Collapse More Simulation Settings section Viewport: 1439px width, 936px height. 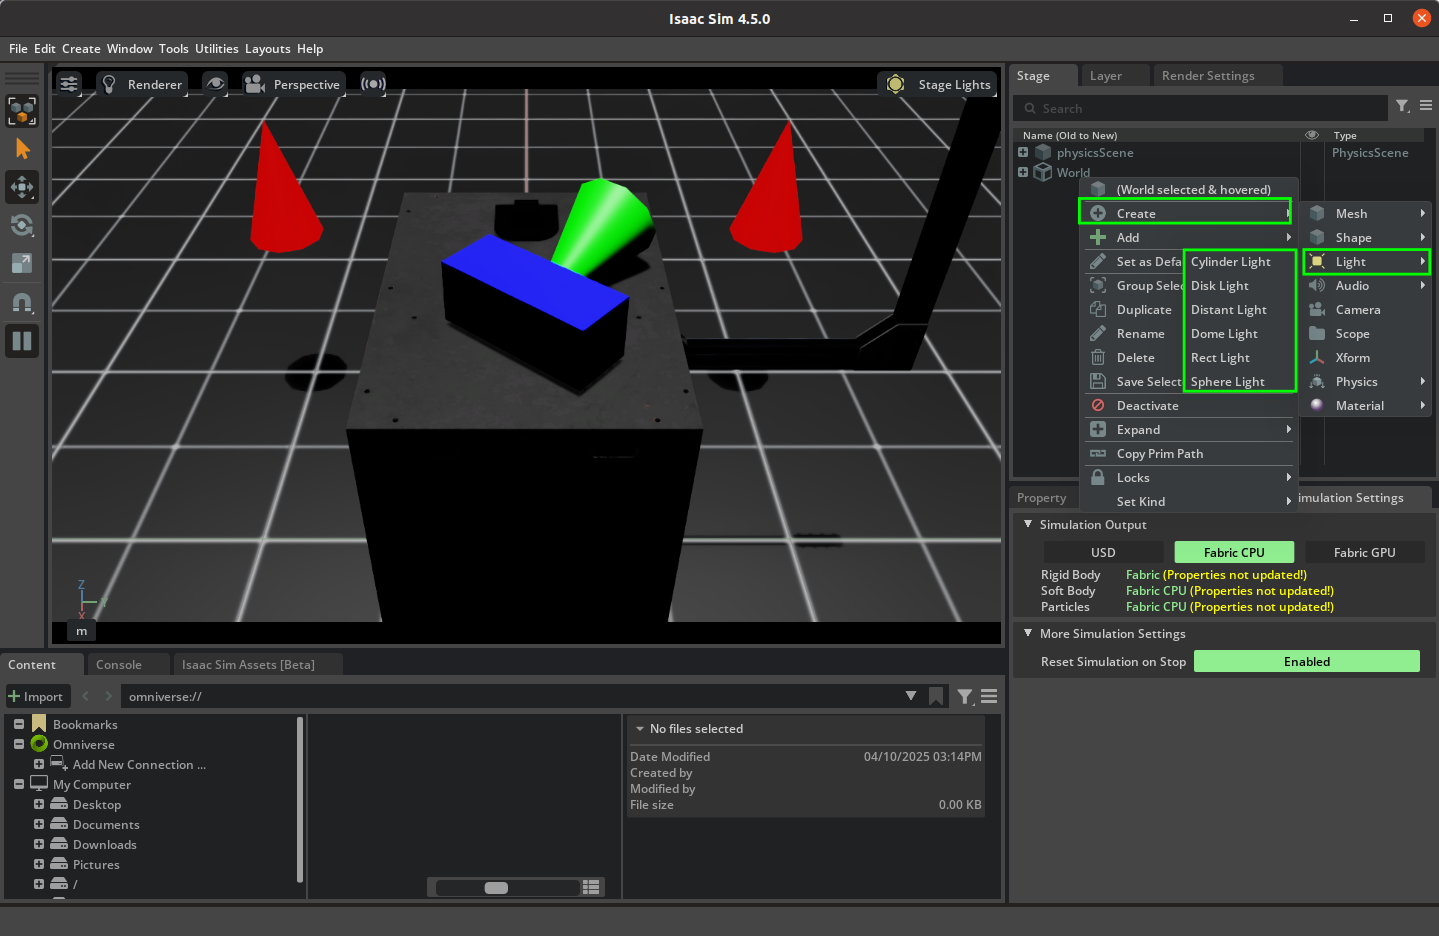tap(1028, 633)
